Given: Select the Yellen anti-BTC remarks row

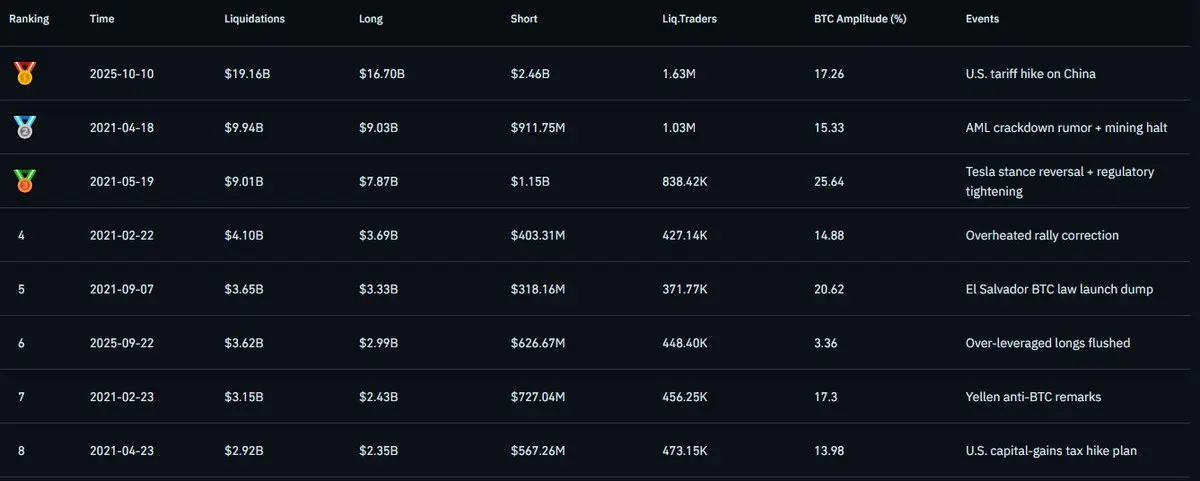Looking at the screenshot, I should 600,397.
